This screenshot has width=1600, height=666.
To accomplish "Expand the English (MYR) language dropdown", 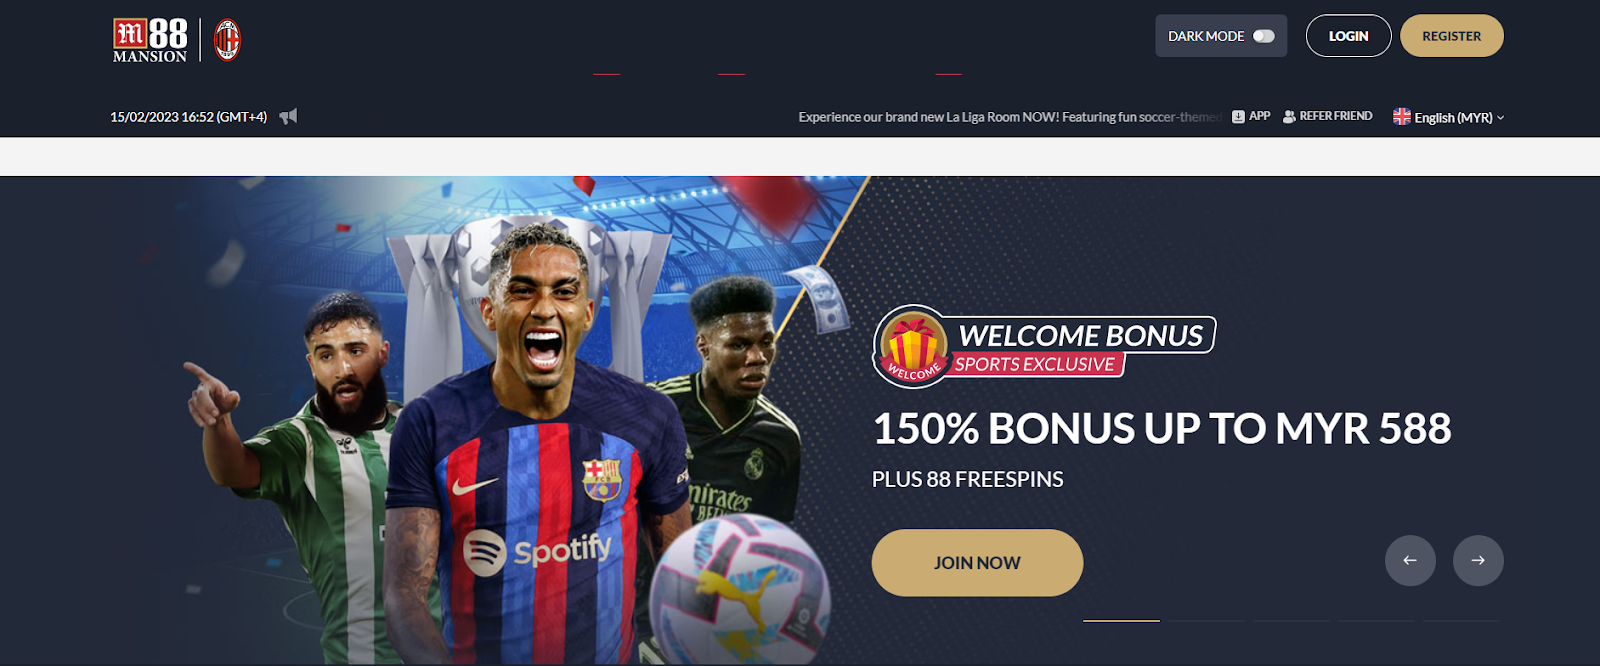I will pyautogui.click(x=1449, y=117).
